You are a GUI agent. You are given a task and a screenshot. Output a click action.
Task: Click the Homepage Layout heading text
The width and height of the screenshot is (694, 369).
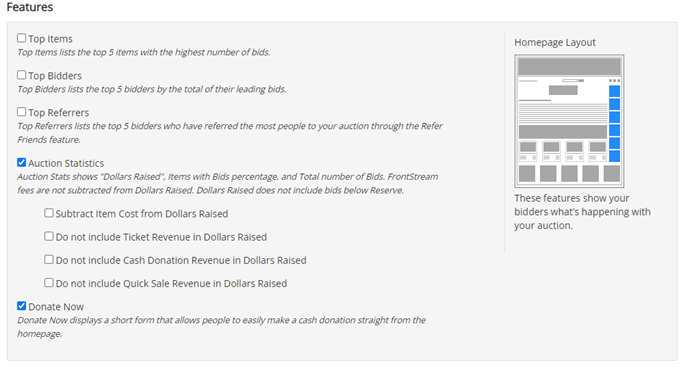click(555, 42)
